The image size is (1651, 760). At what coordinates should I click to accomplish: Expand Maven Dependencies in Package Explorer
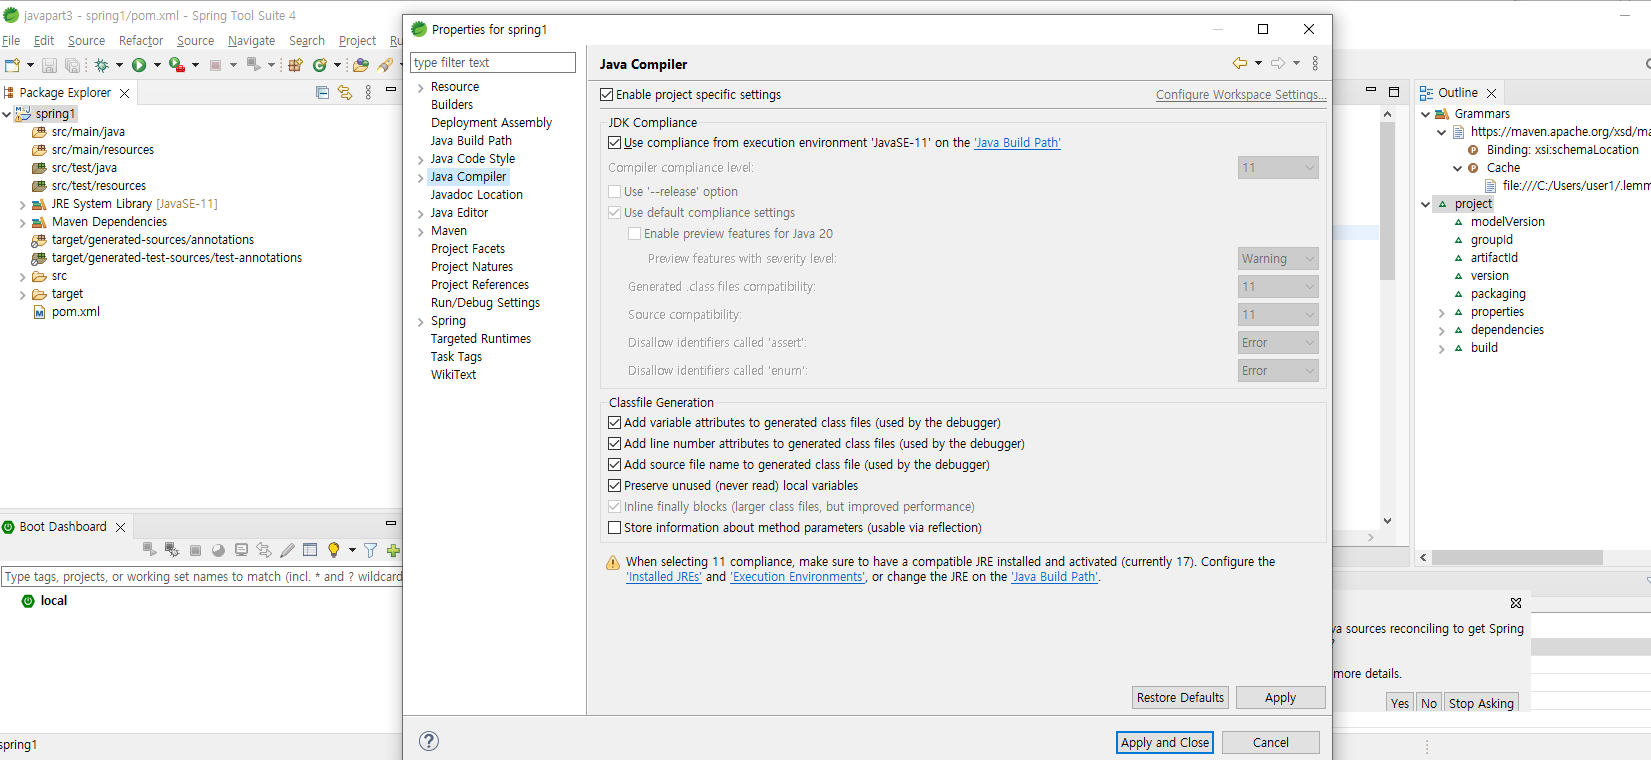tap(22, 223)
